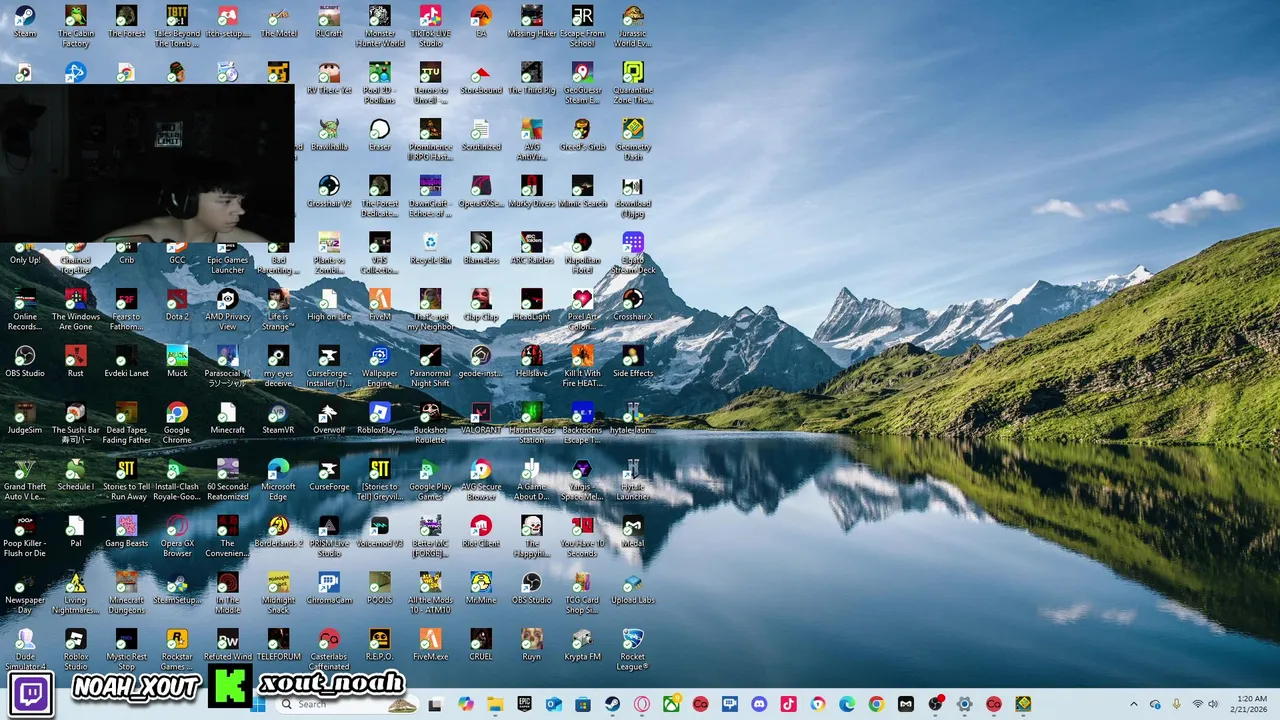Click the taskbar Search box
Image resolution: width=1280 pixels, height=720 pixels.
345,704
